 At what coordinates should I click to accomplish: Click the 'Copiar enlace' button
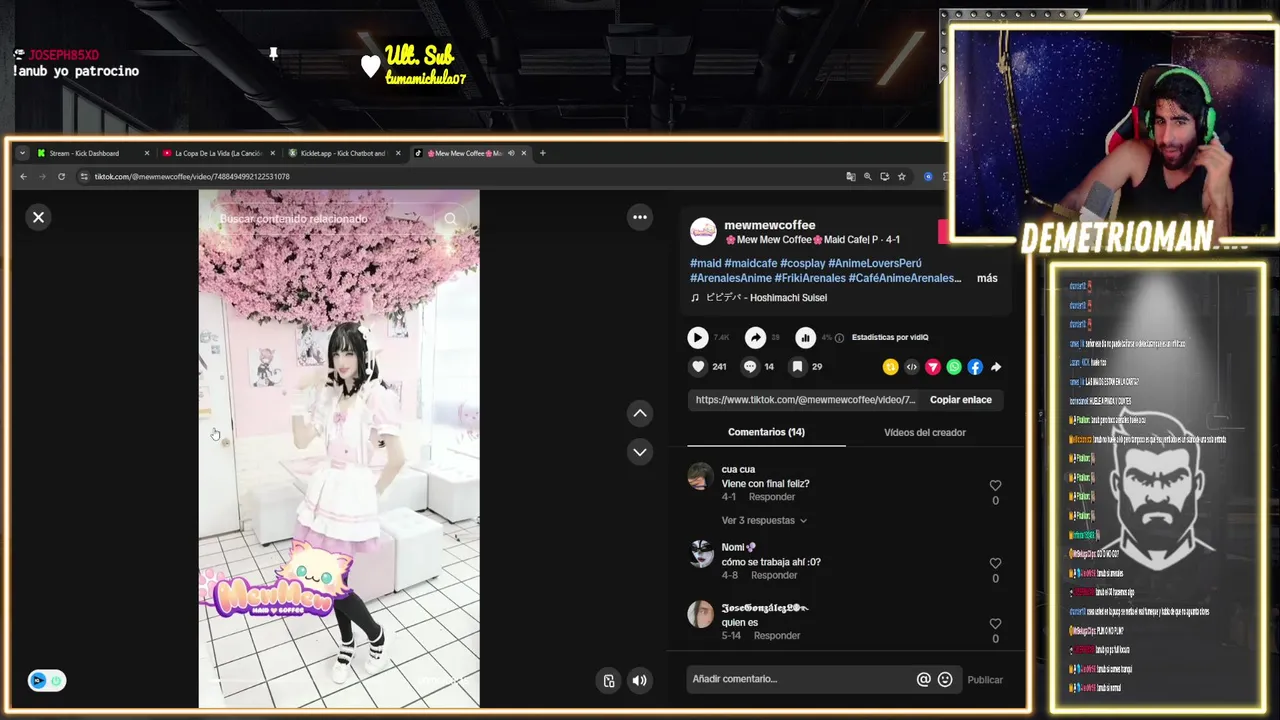tap(961, 400)
